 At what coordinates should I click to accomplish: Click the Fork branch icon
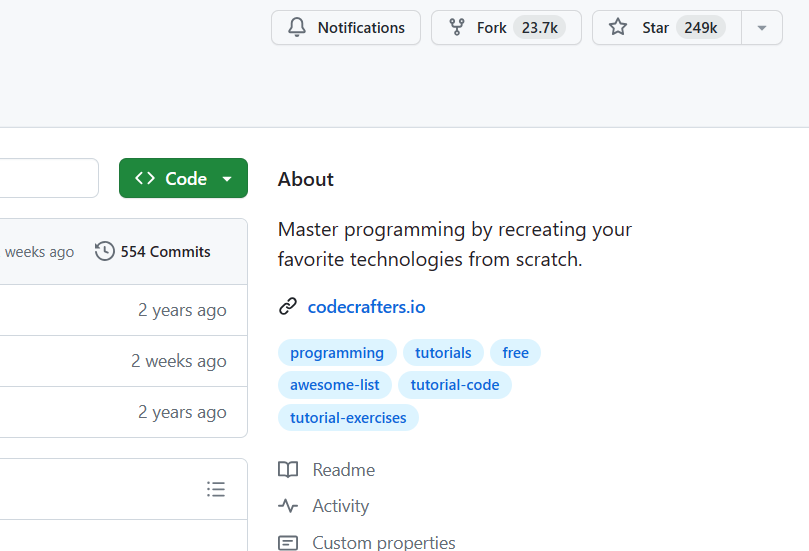coord(457,27)
